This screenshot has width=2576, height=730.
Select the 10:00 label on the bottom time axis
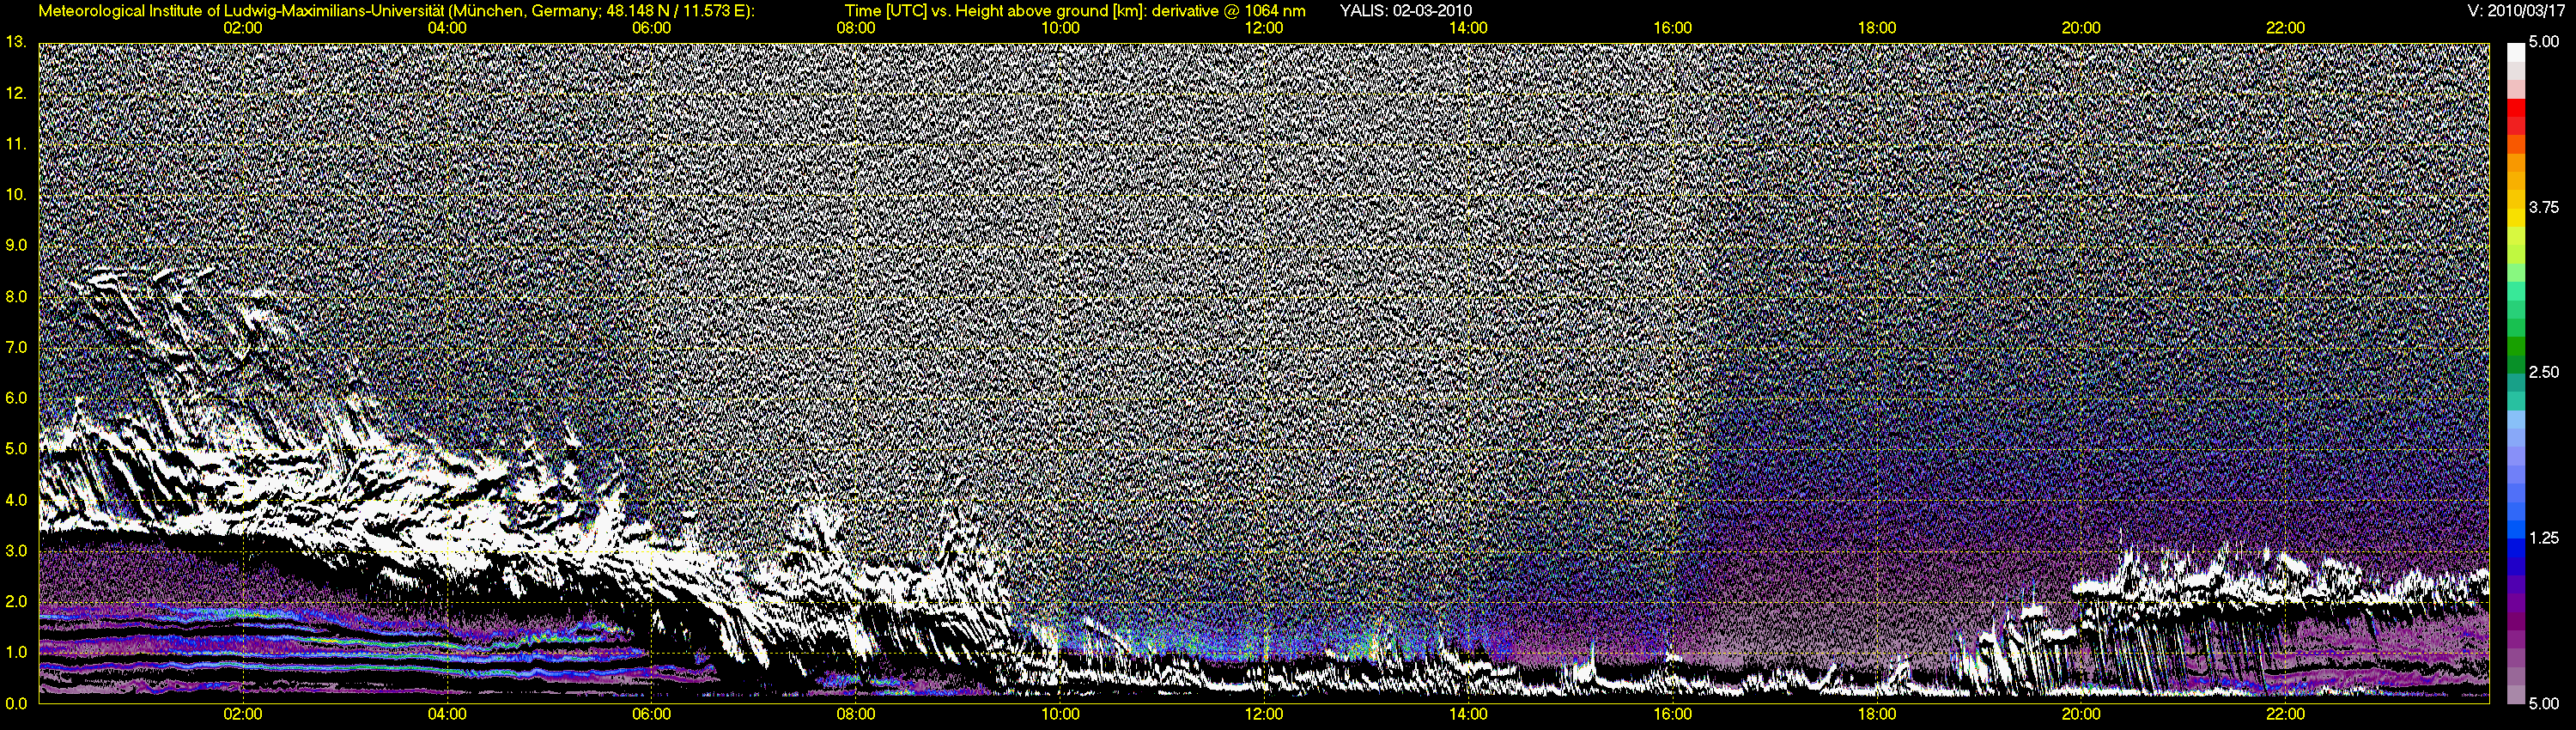pos(1060,715)
